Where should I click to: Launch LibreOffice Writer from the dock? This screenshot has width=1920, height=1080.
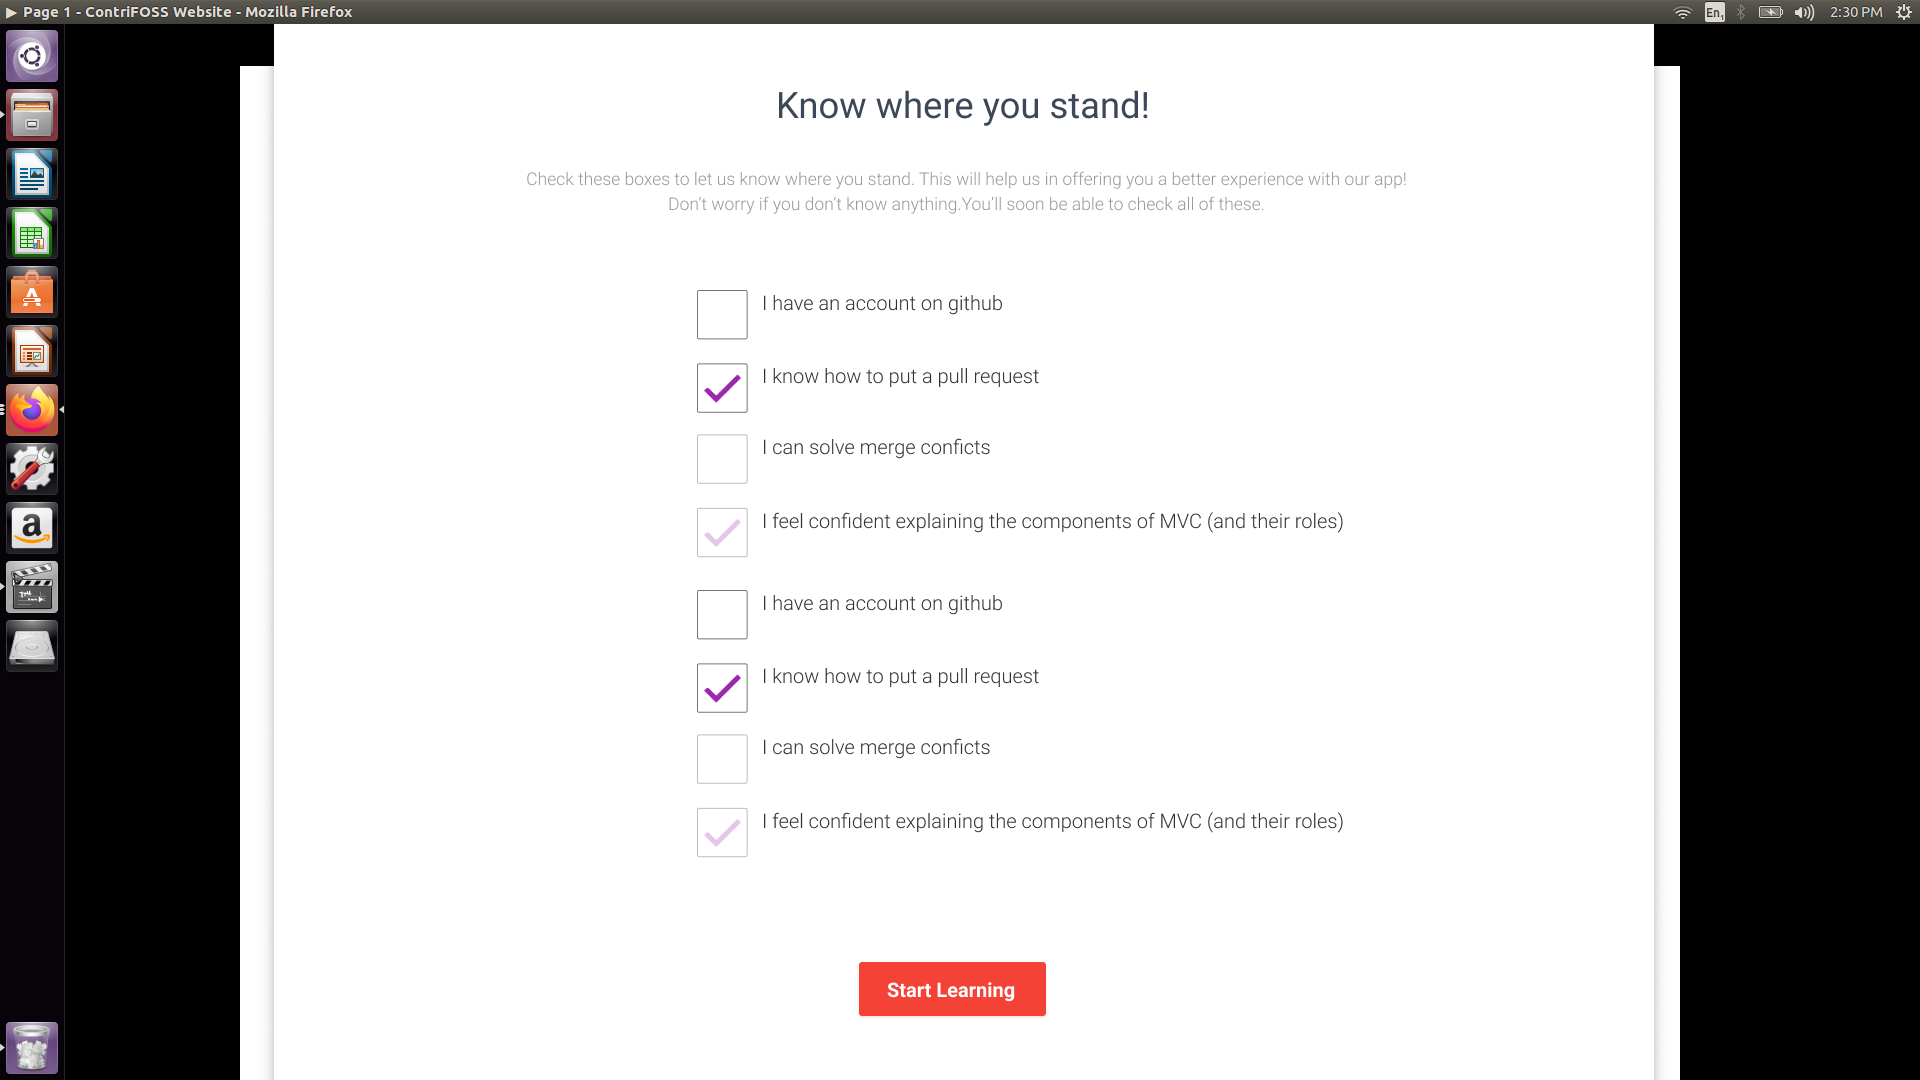click(32, 174)
